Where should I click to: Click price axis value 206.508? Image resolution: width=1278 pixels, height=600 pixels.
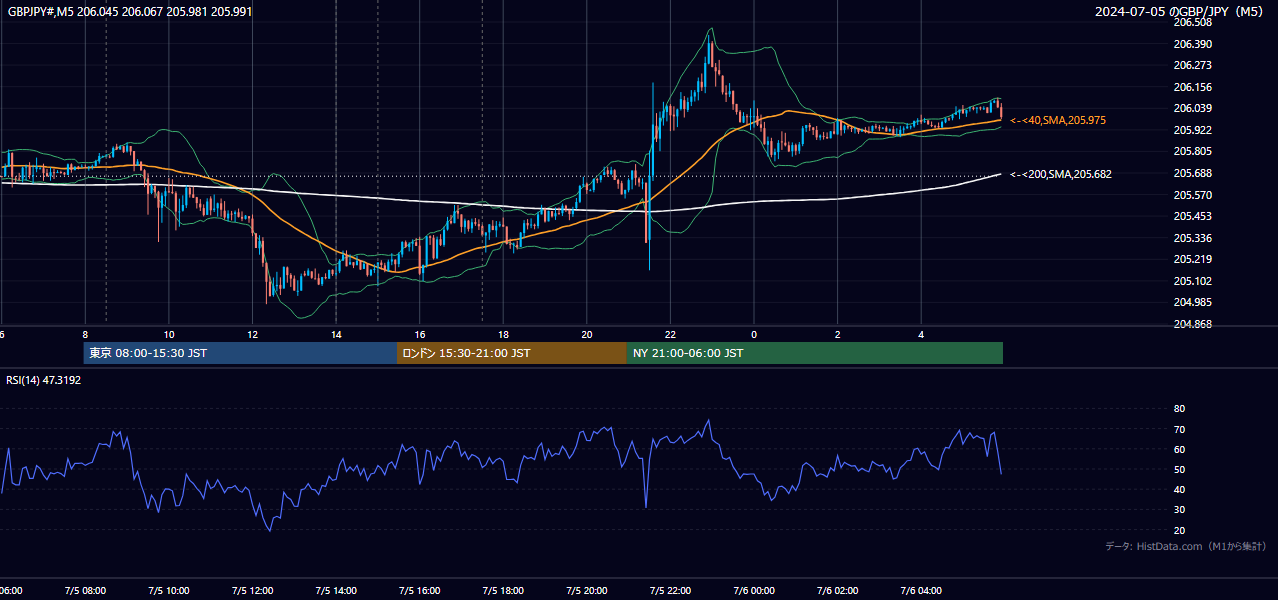(x=1192, y=22)
